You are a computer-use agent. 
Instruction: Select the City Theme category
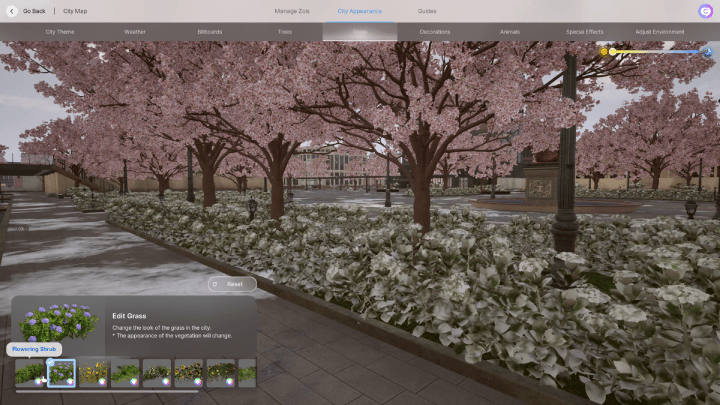(60, 32)
